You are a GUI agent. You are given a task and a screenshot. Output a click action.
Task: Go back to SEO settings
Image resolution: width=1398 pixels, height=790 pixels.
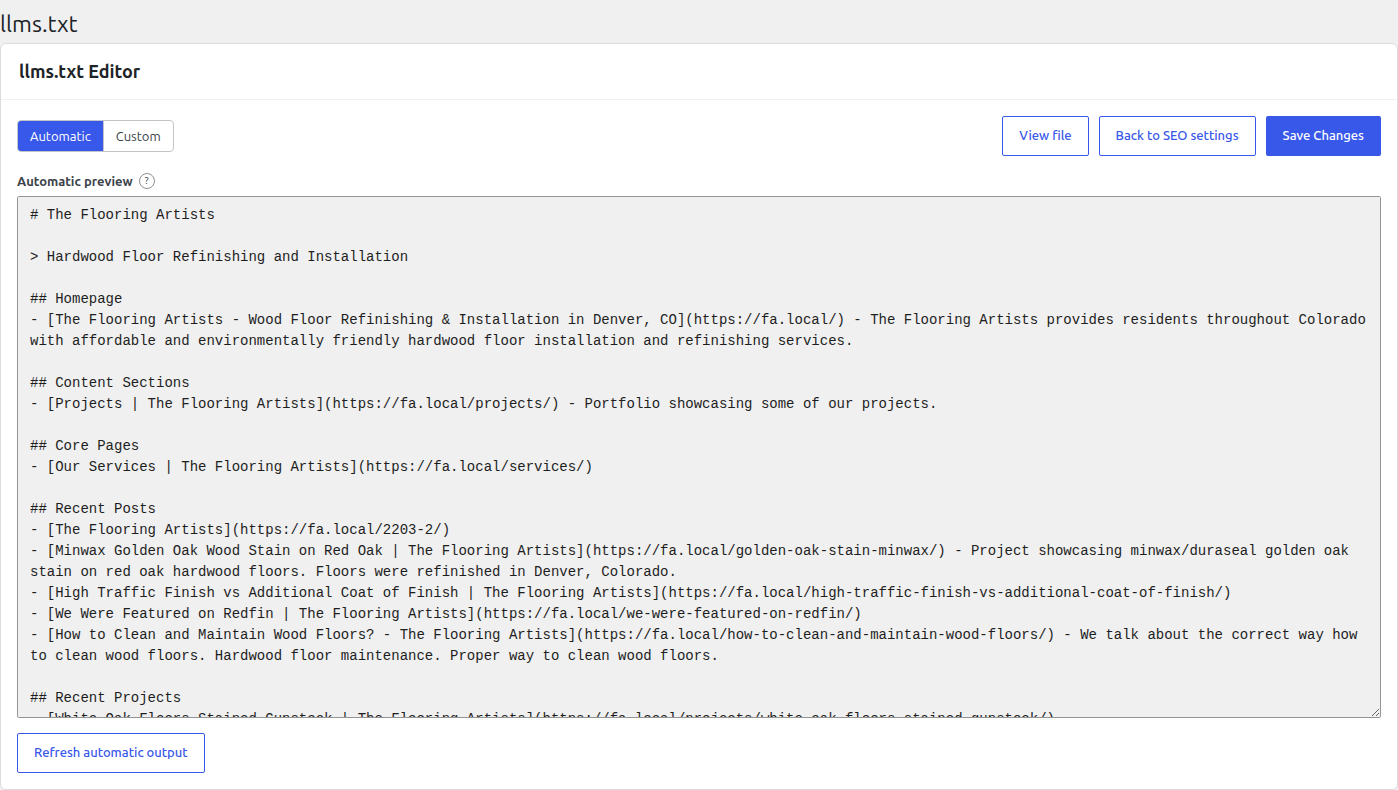click(1177, 136)
